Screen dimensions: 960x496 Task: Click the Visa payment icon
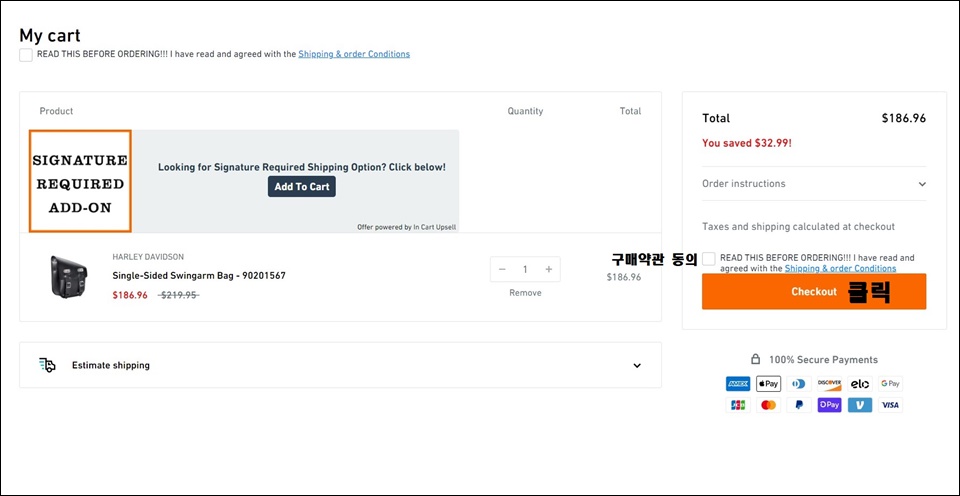pos(890,405)
